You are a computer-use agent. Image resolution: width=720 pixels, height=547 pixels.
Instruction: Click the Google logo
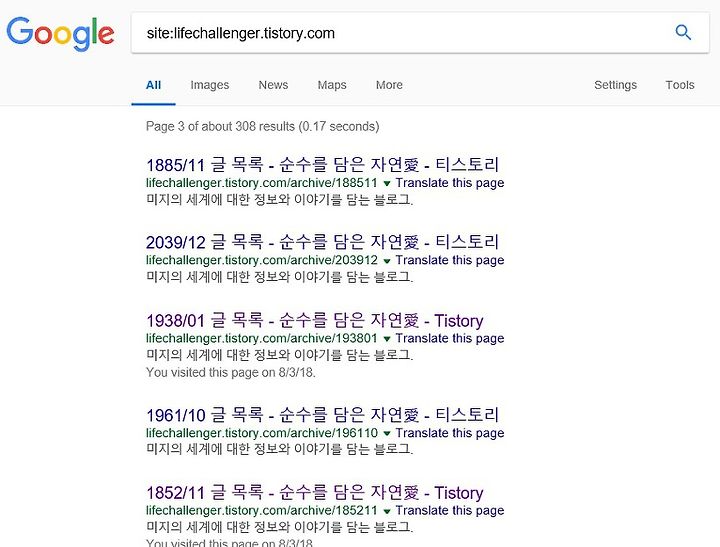pyautogui.click(x=60, y=34)
